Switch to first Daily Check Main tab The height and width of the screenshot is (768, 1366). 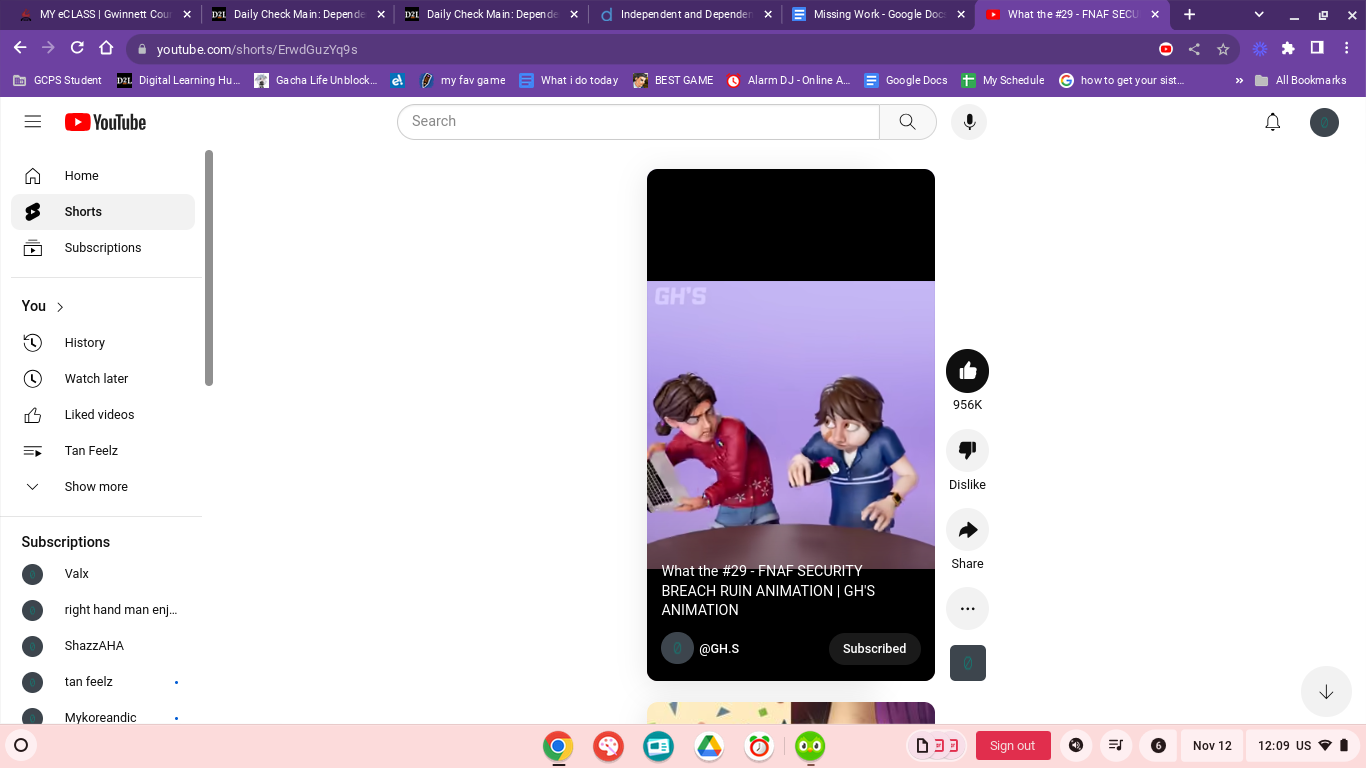296,15
